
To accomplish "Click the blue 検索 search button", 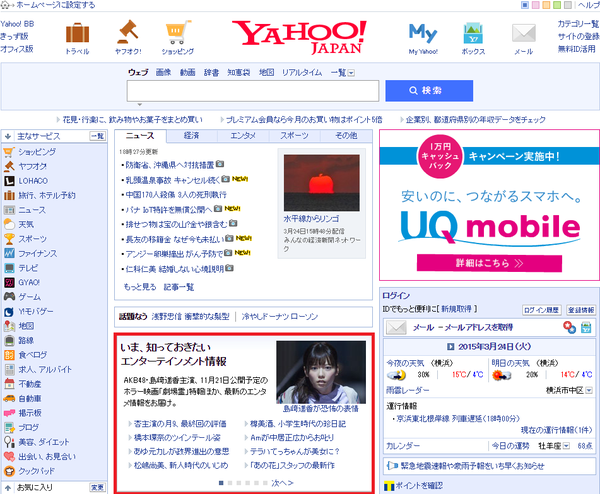I will pyautogui.click(x=429, y=91).
